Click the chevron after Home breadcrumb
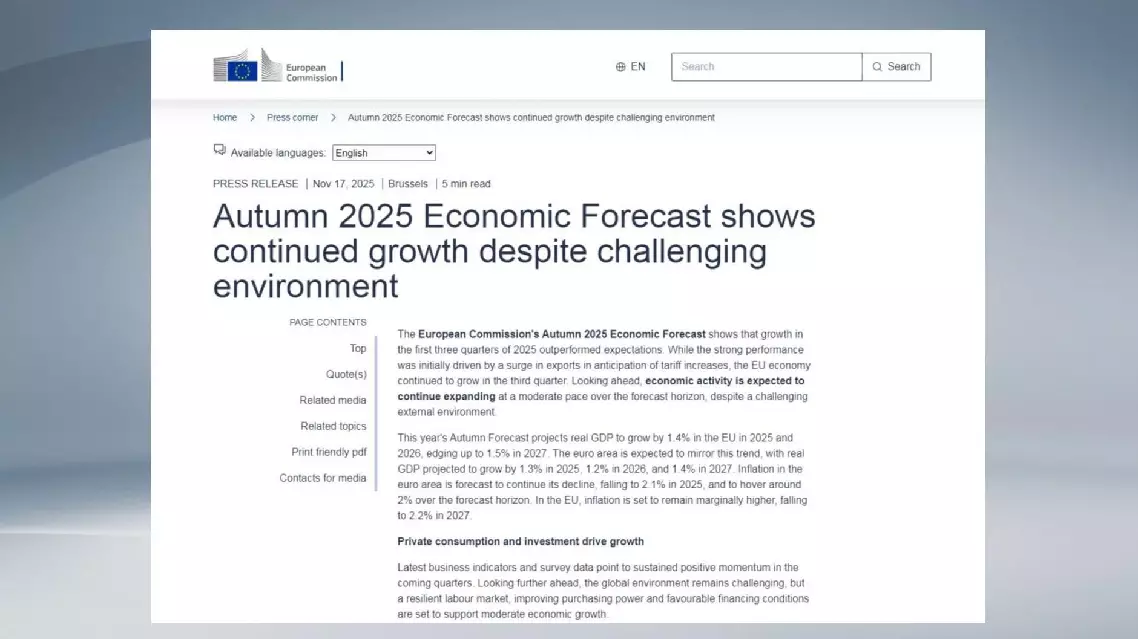 [252, 118]
